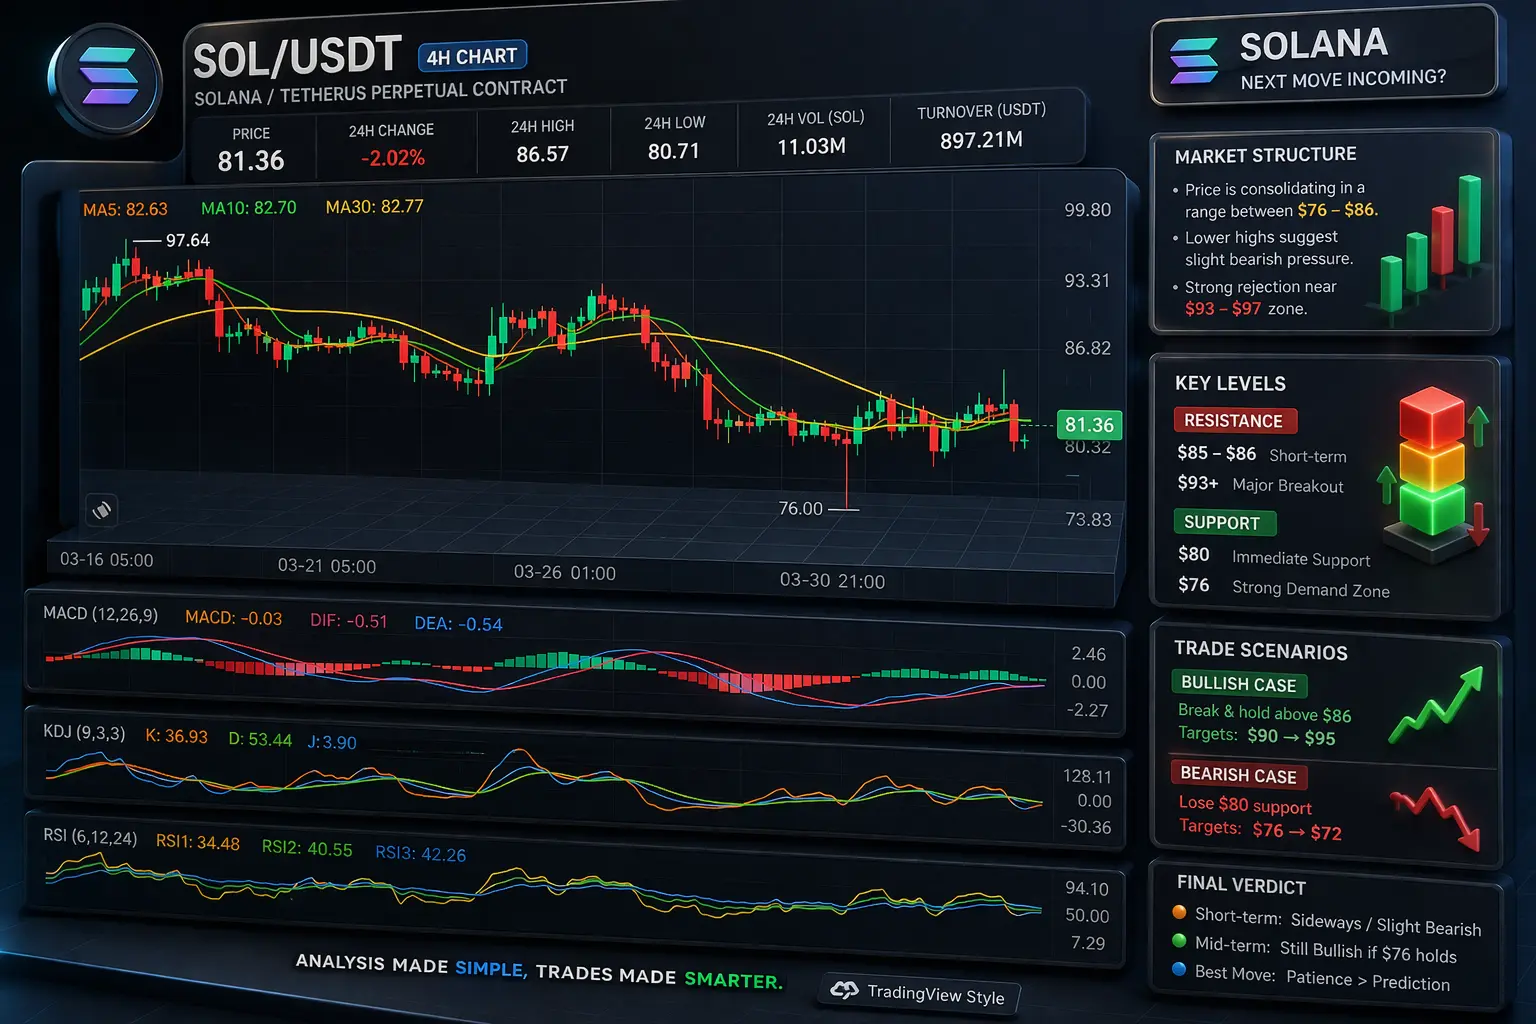This screenshot has height=1024, width=1536.
Task: Click the green dot beside Mid-term verdict
Action: 1179,941
